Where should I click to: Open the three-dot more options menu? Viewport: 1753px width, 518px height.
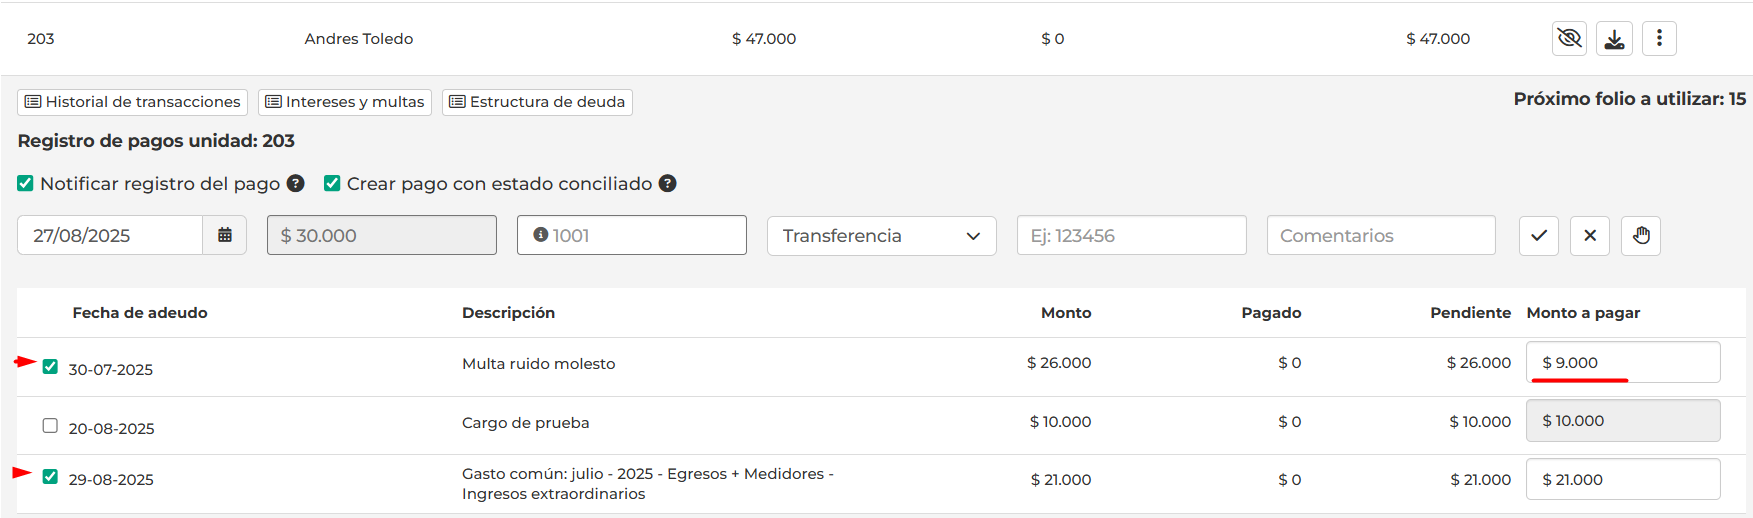click(x=1659, y=39)
